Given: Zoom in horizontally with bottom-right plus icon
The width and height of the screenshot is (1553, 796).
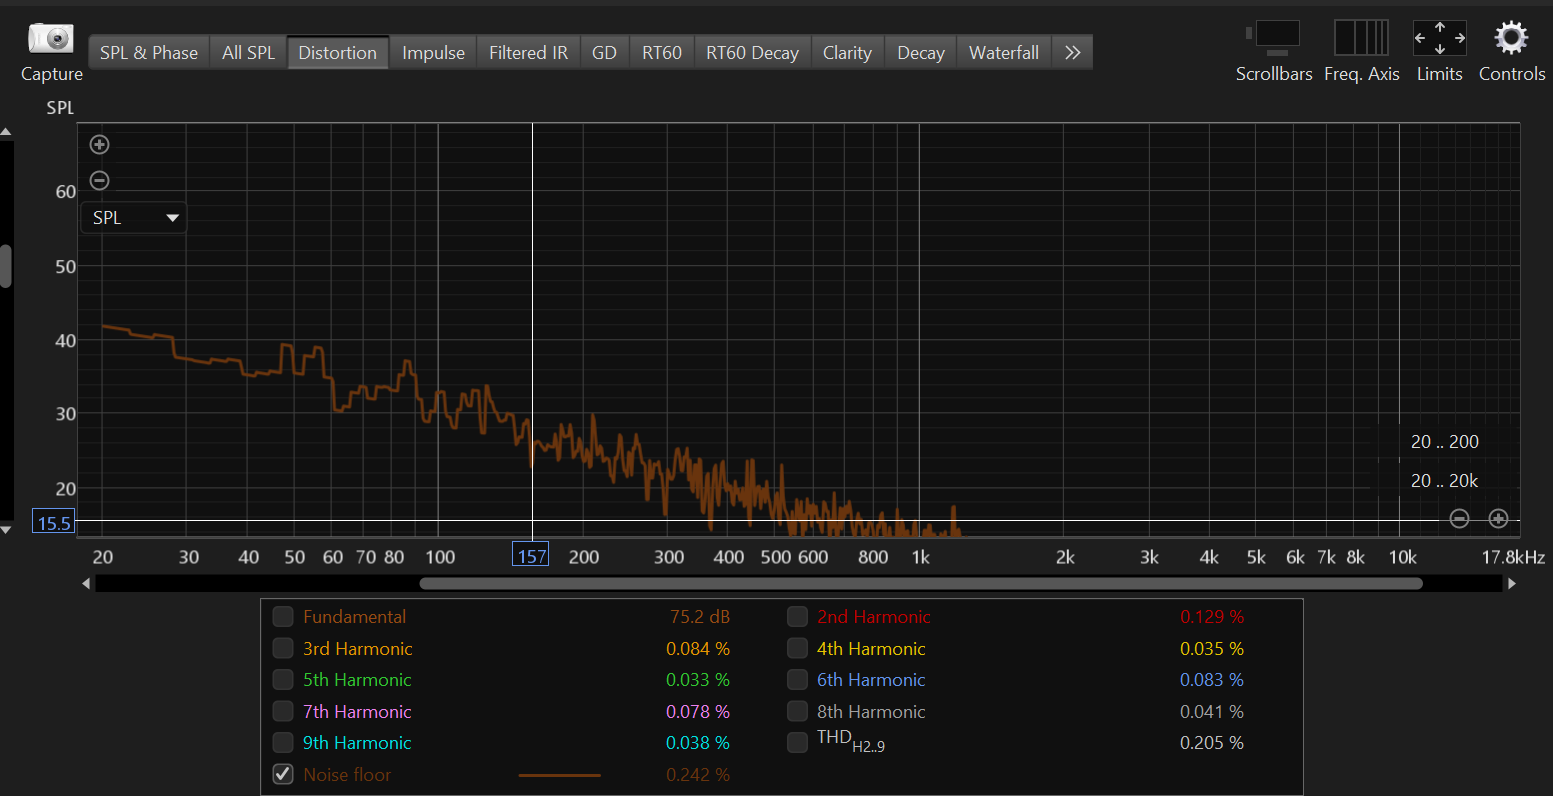Looking at the screenshot, I should coord(1498,518).
